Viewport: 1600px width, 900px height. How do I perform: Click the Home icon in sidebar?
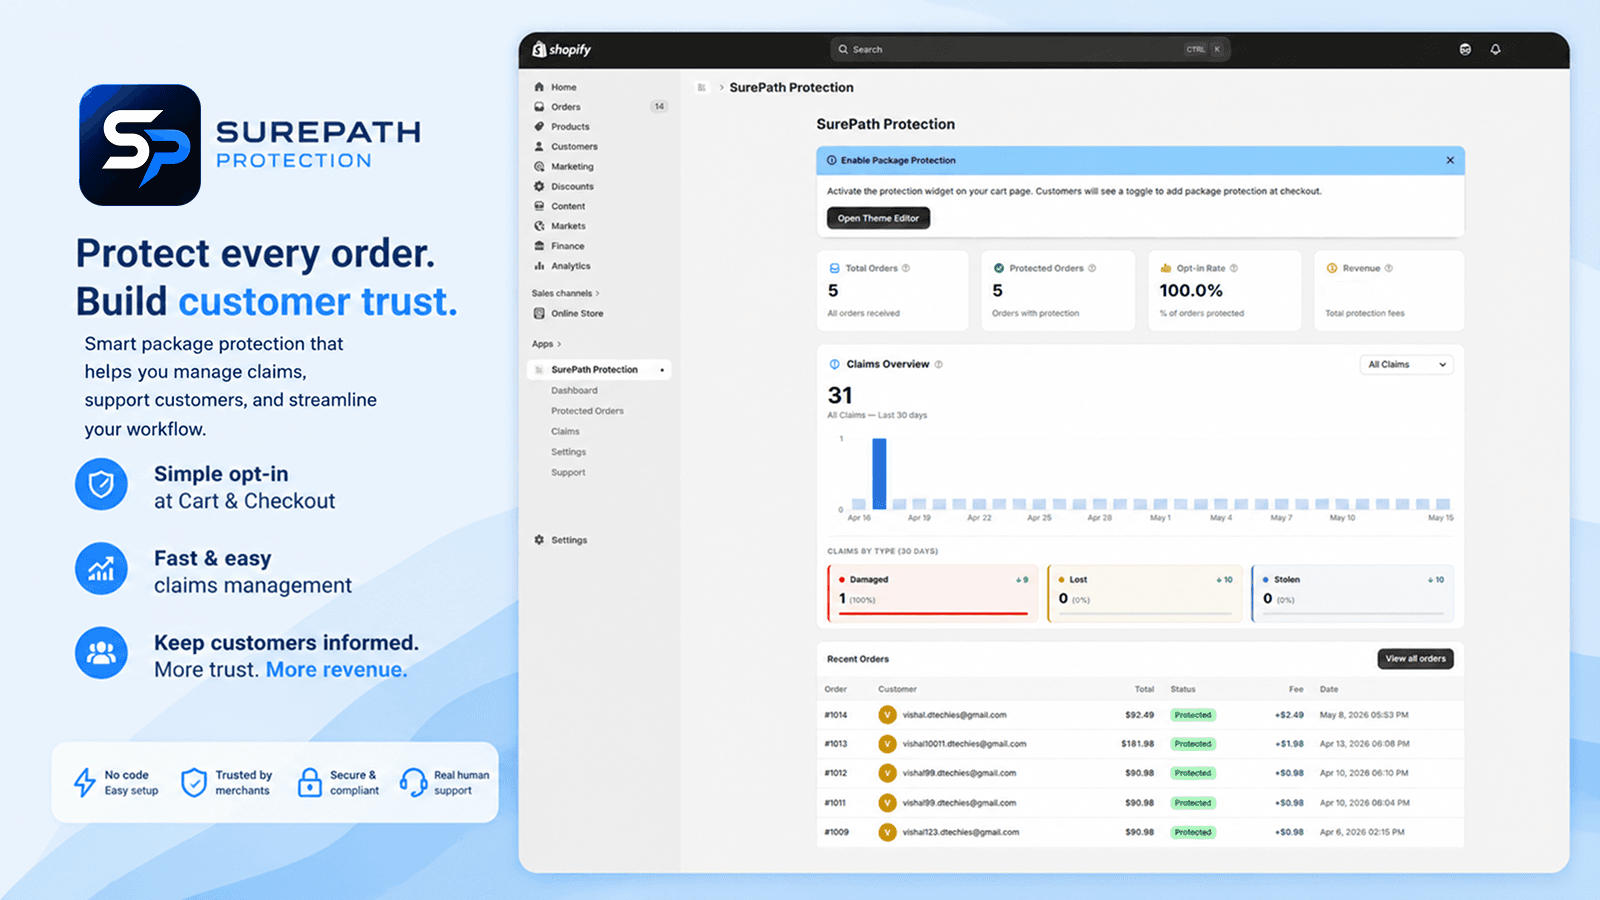coord(539,87)
